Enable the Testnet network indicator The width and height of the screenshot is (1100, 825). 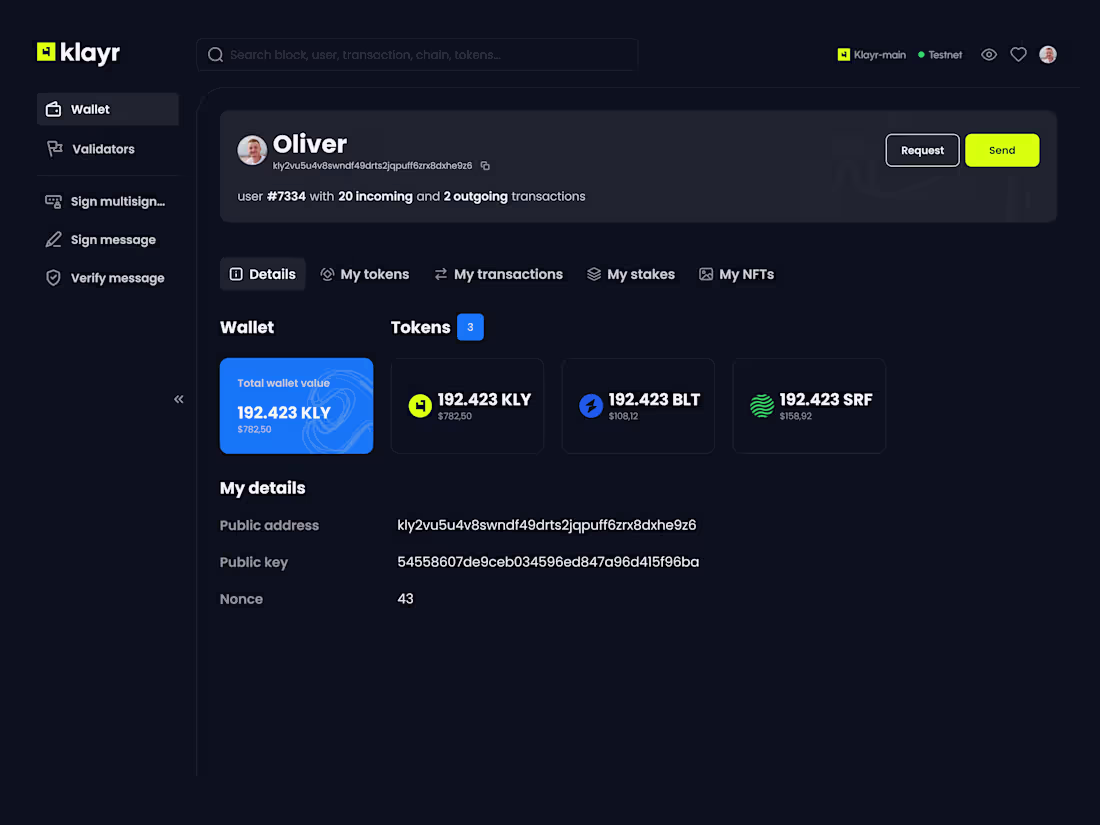(938, 55)
